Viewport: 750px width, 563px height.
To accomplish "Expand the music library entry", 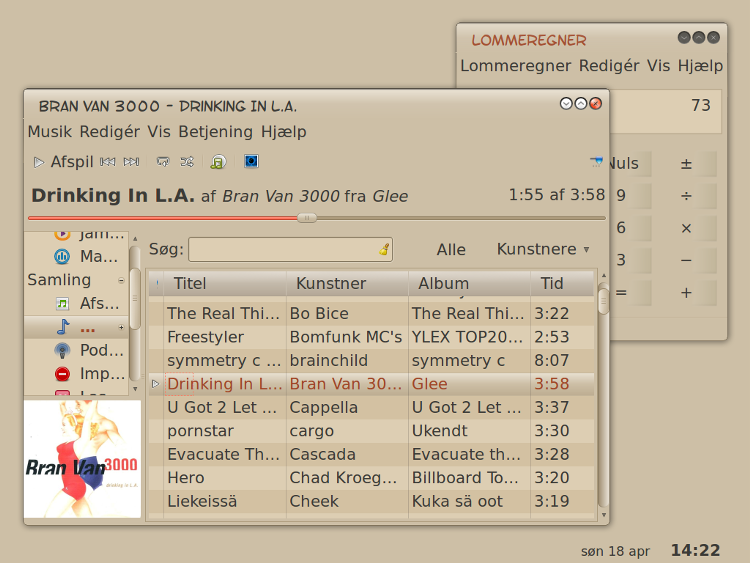I will 121,328.
